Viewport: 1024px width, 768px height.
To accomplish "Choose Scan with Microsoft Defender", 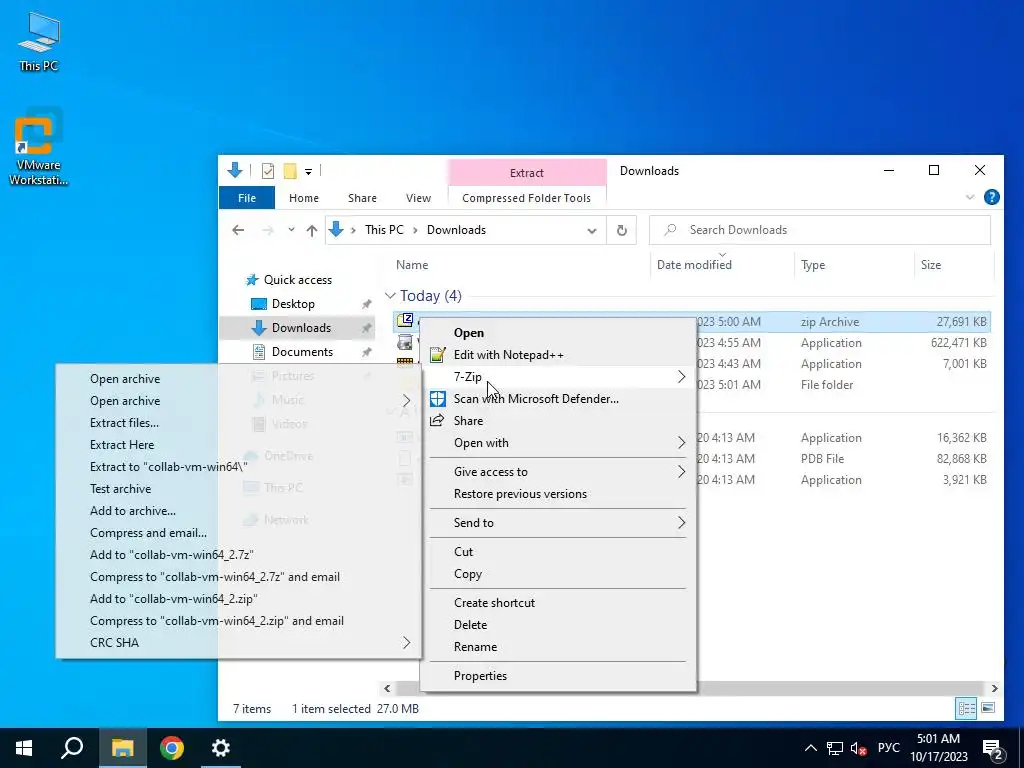I will coord(558,399).
